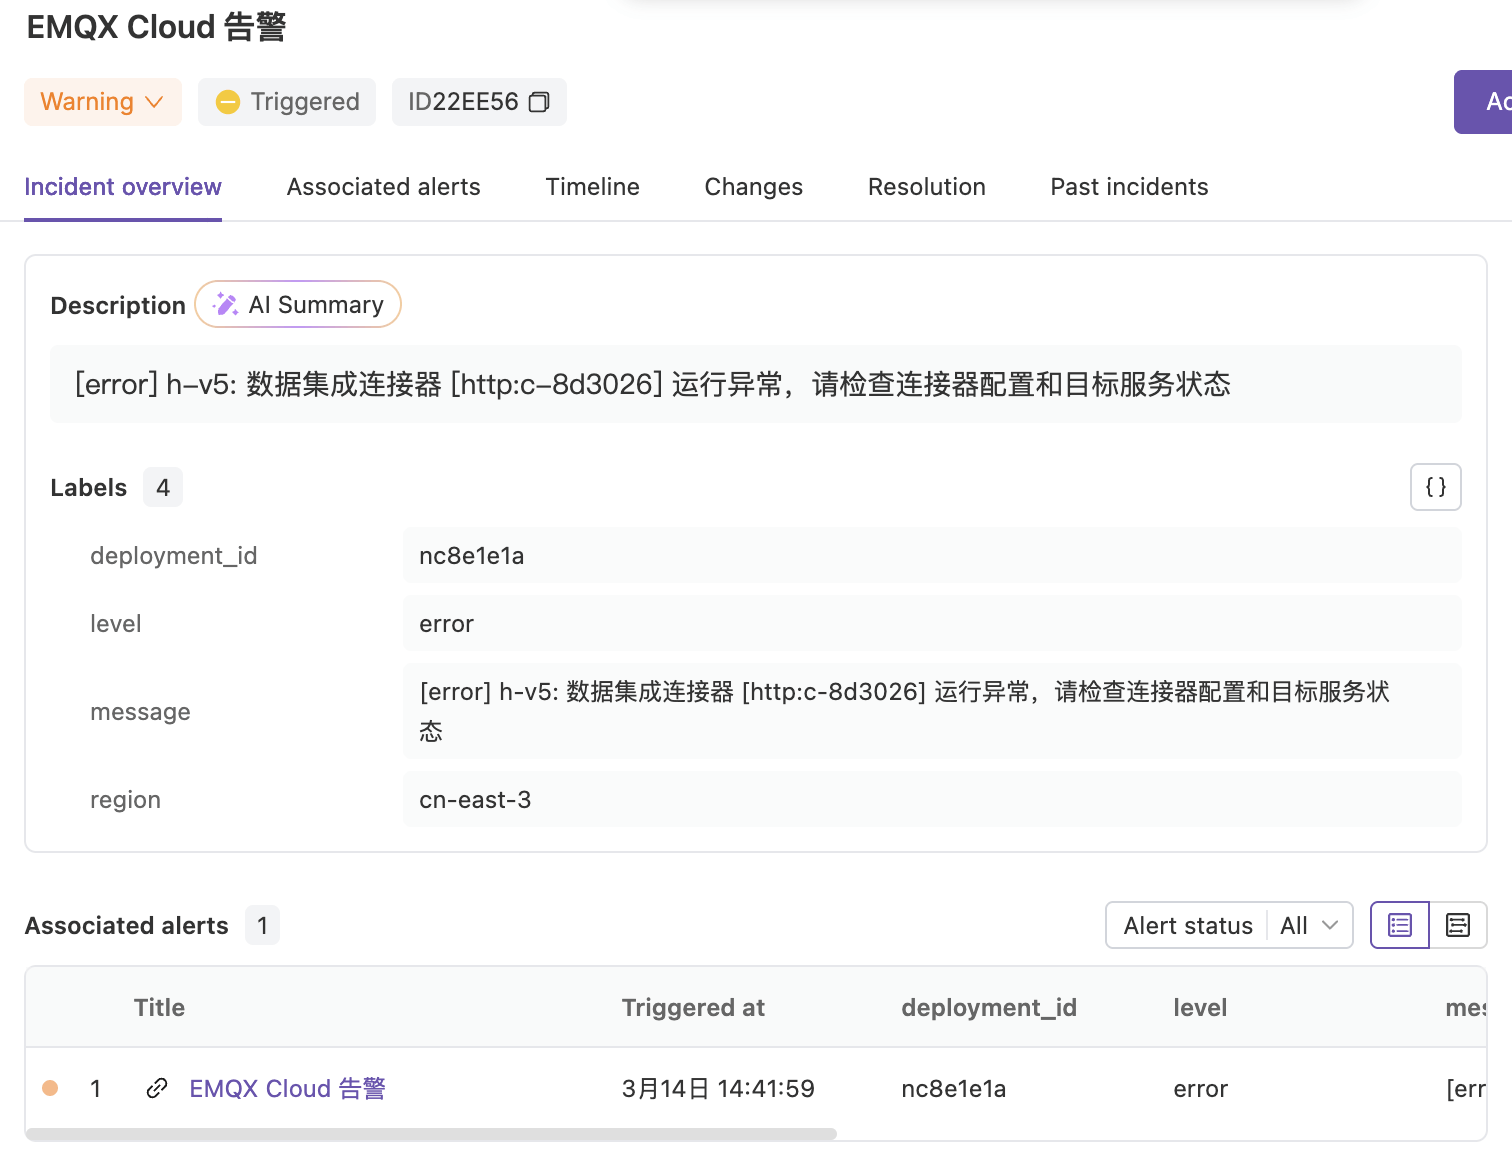Go to the Changes tab
The height and width of the screenshot is (1175, 1512).
pyautogui.click(x=753, y=187)
